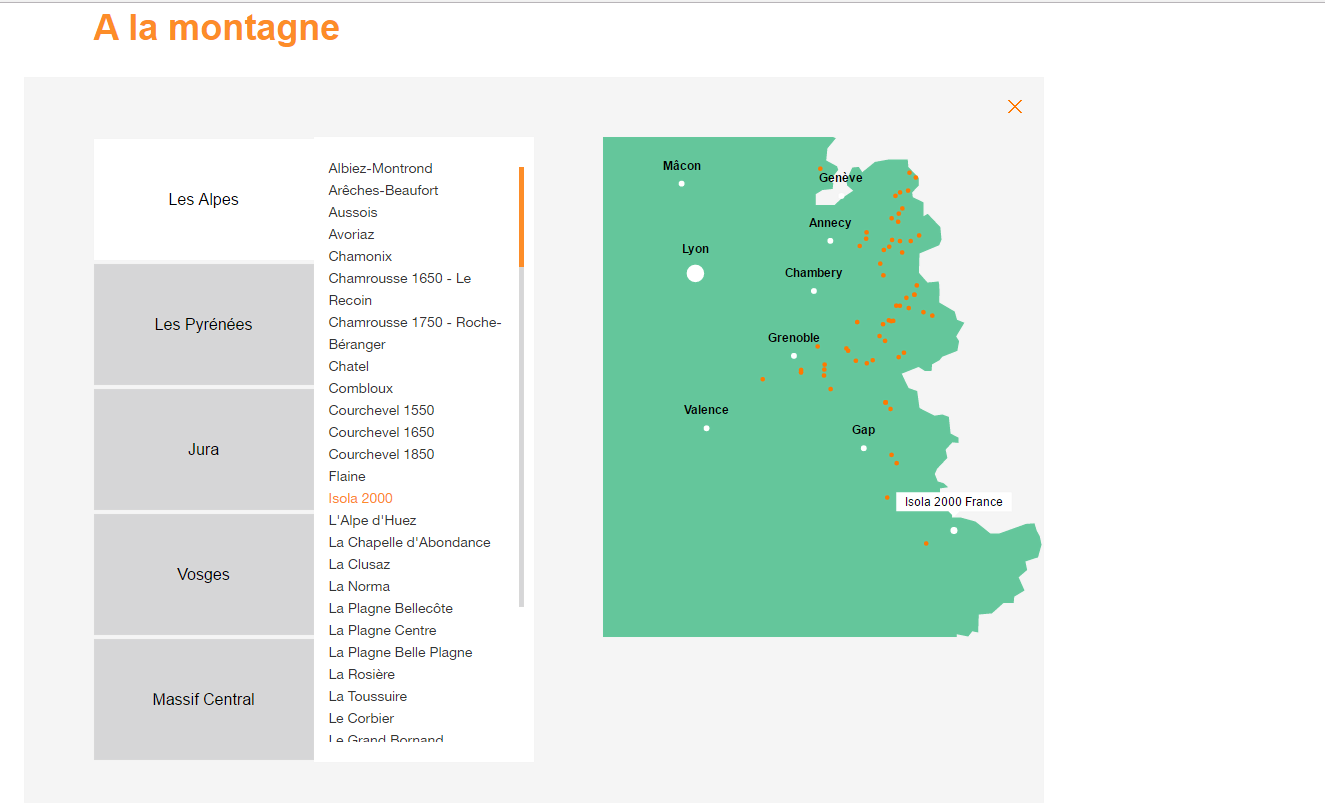Open the La Clusaz resort link

[359, 565]
